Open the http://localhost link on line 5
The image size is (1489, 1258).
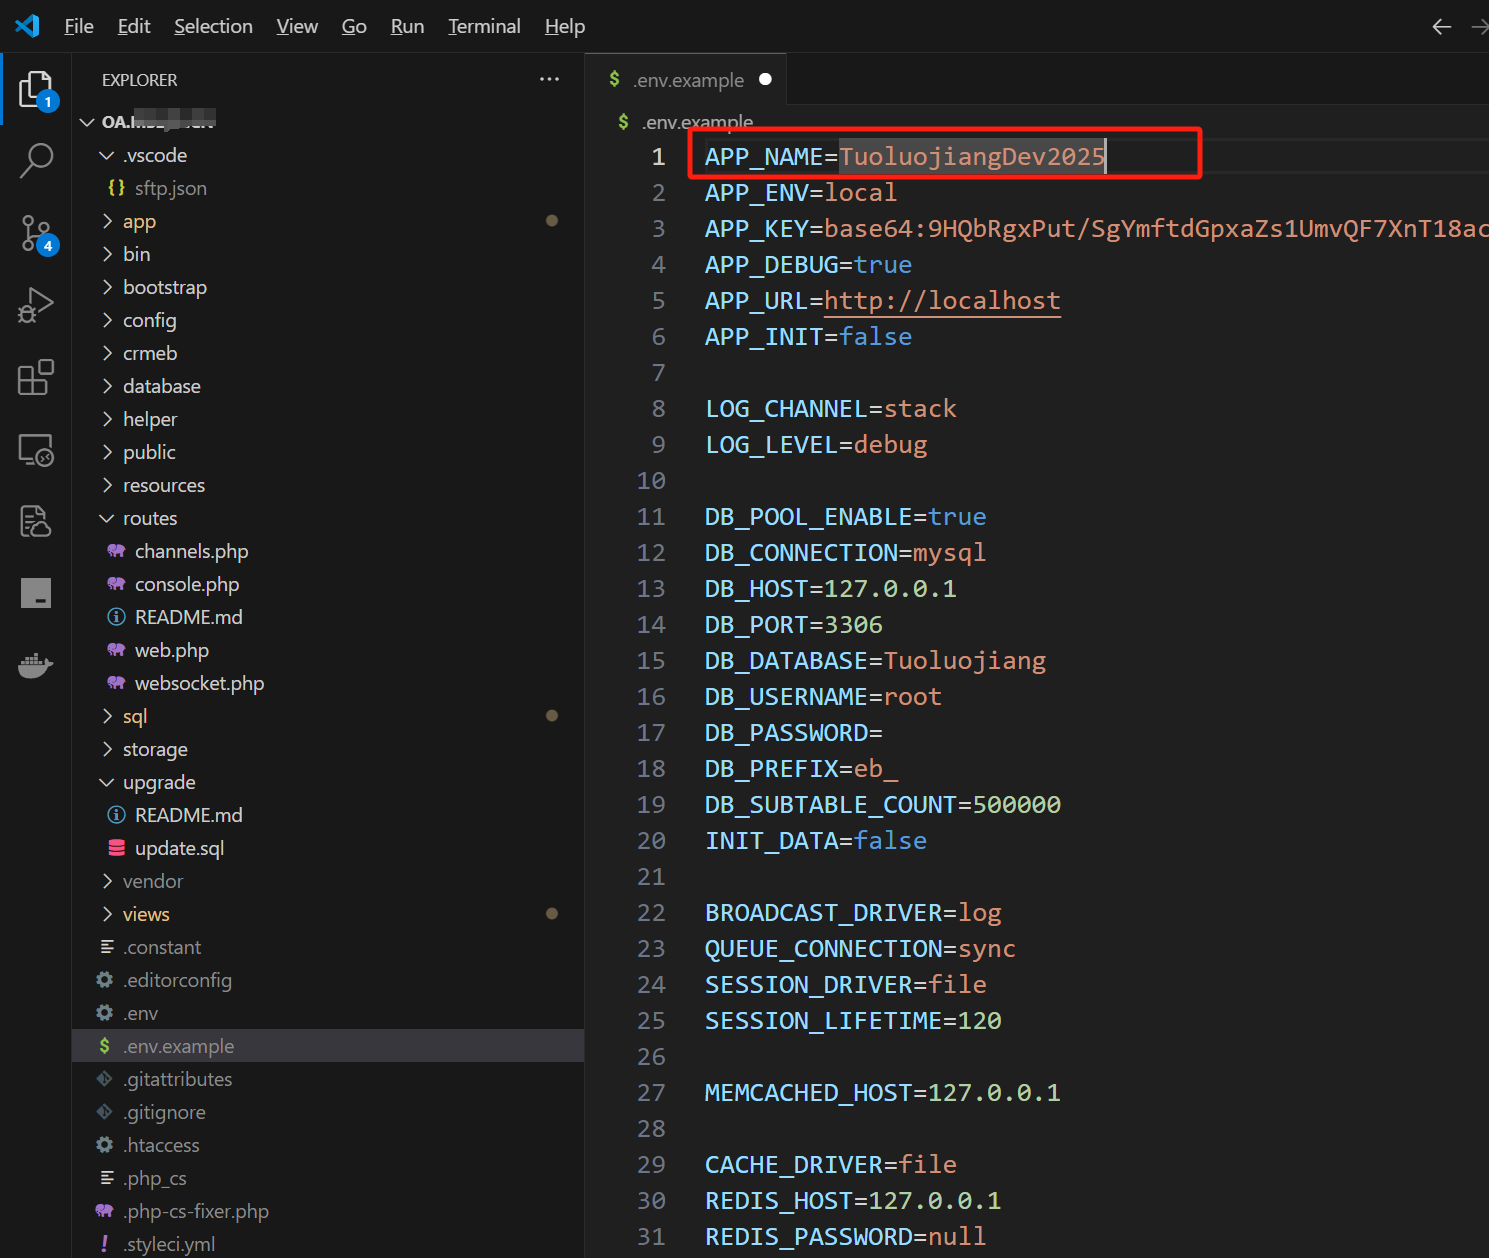pyautogui.click(x=942, y=301)
